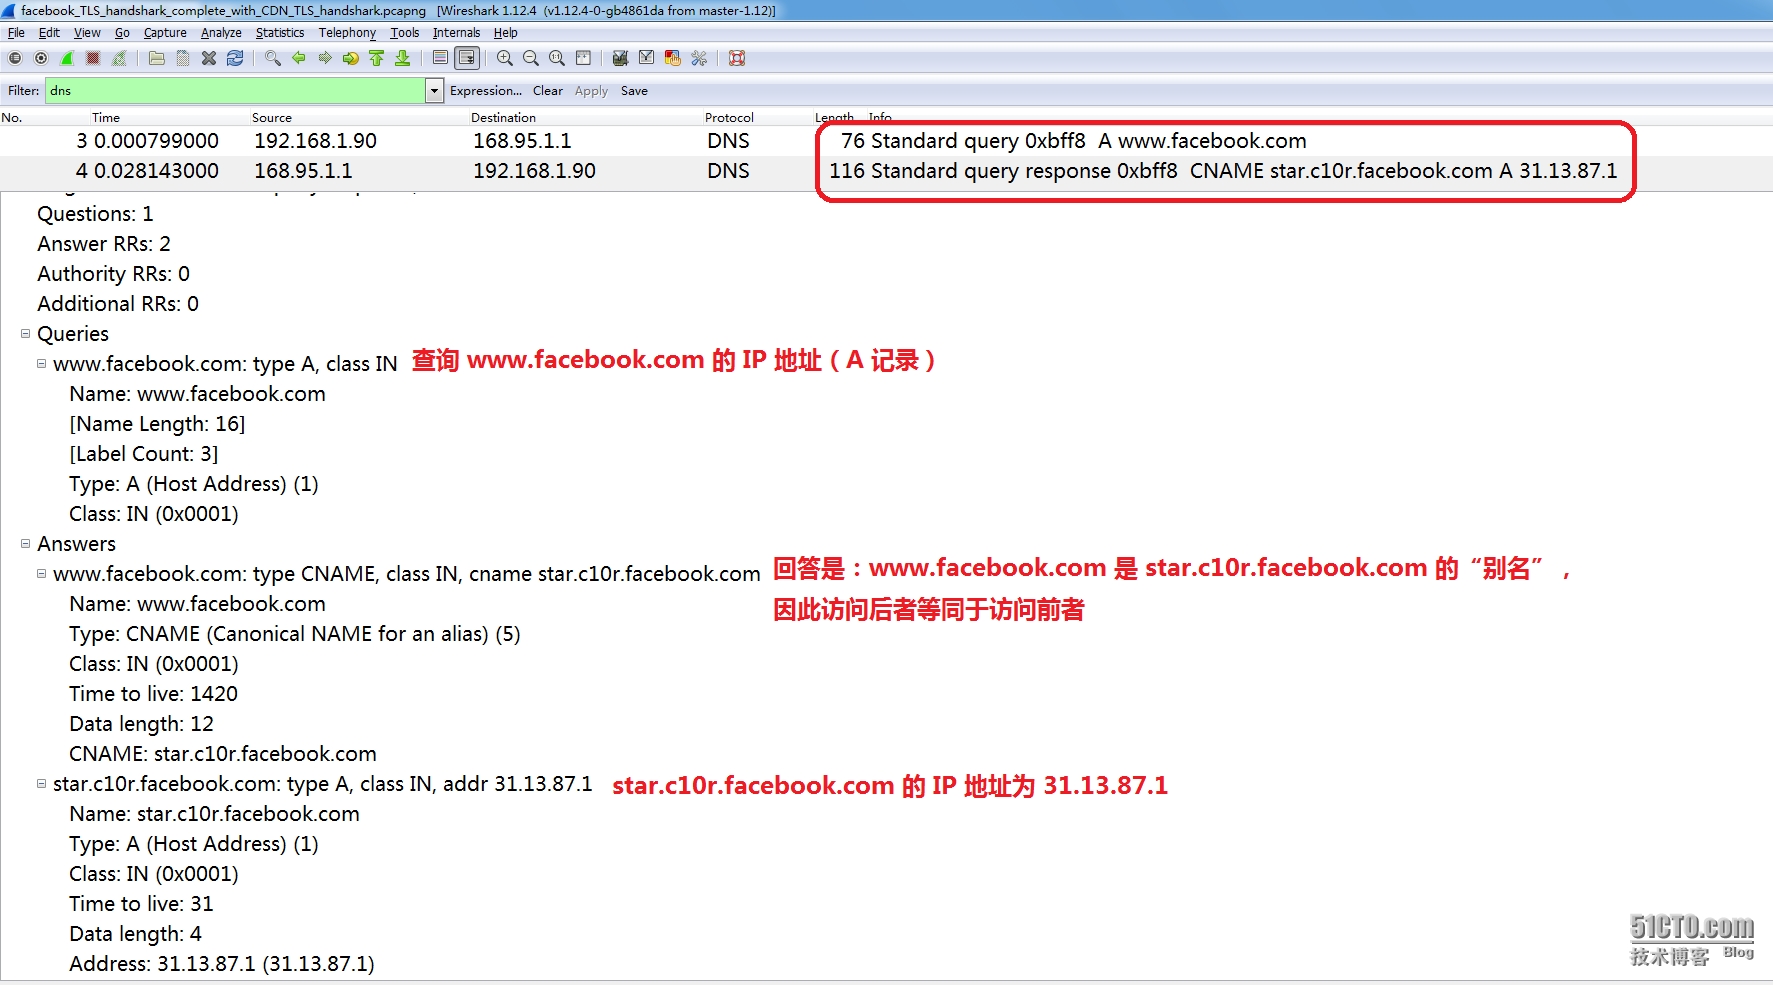Open the filter history dropdown arrow
This screenshot has height=985, width=1773.
point(434,91)
